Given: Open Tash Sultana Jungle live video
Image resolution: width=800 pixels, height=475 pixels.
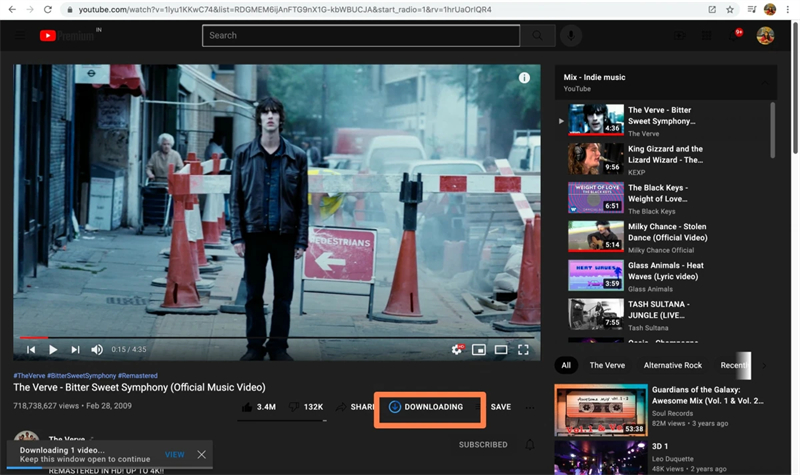Looking at the screenshot, I should pyautogui.click(x=663, y=314).
